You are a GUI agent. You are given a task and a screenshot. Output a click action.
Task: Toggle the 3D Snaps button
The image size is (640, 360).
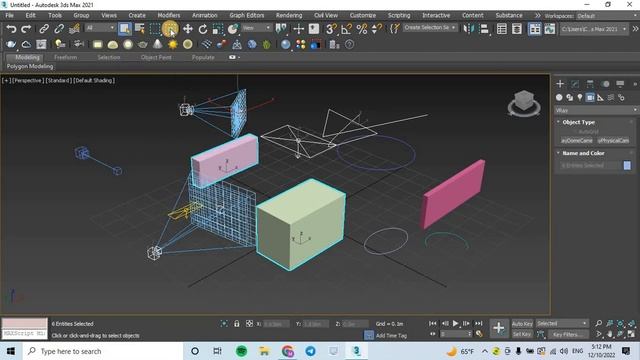[331, 29]
